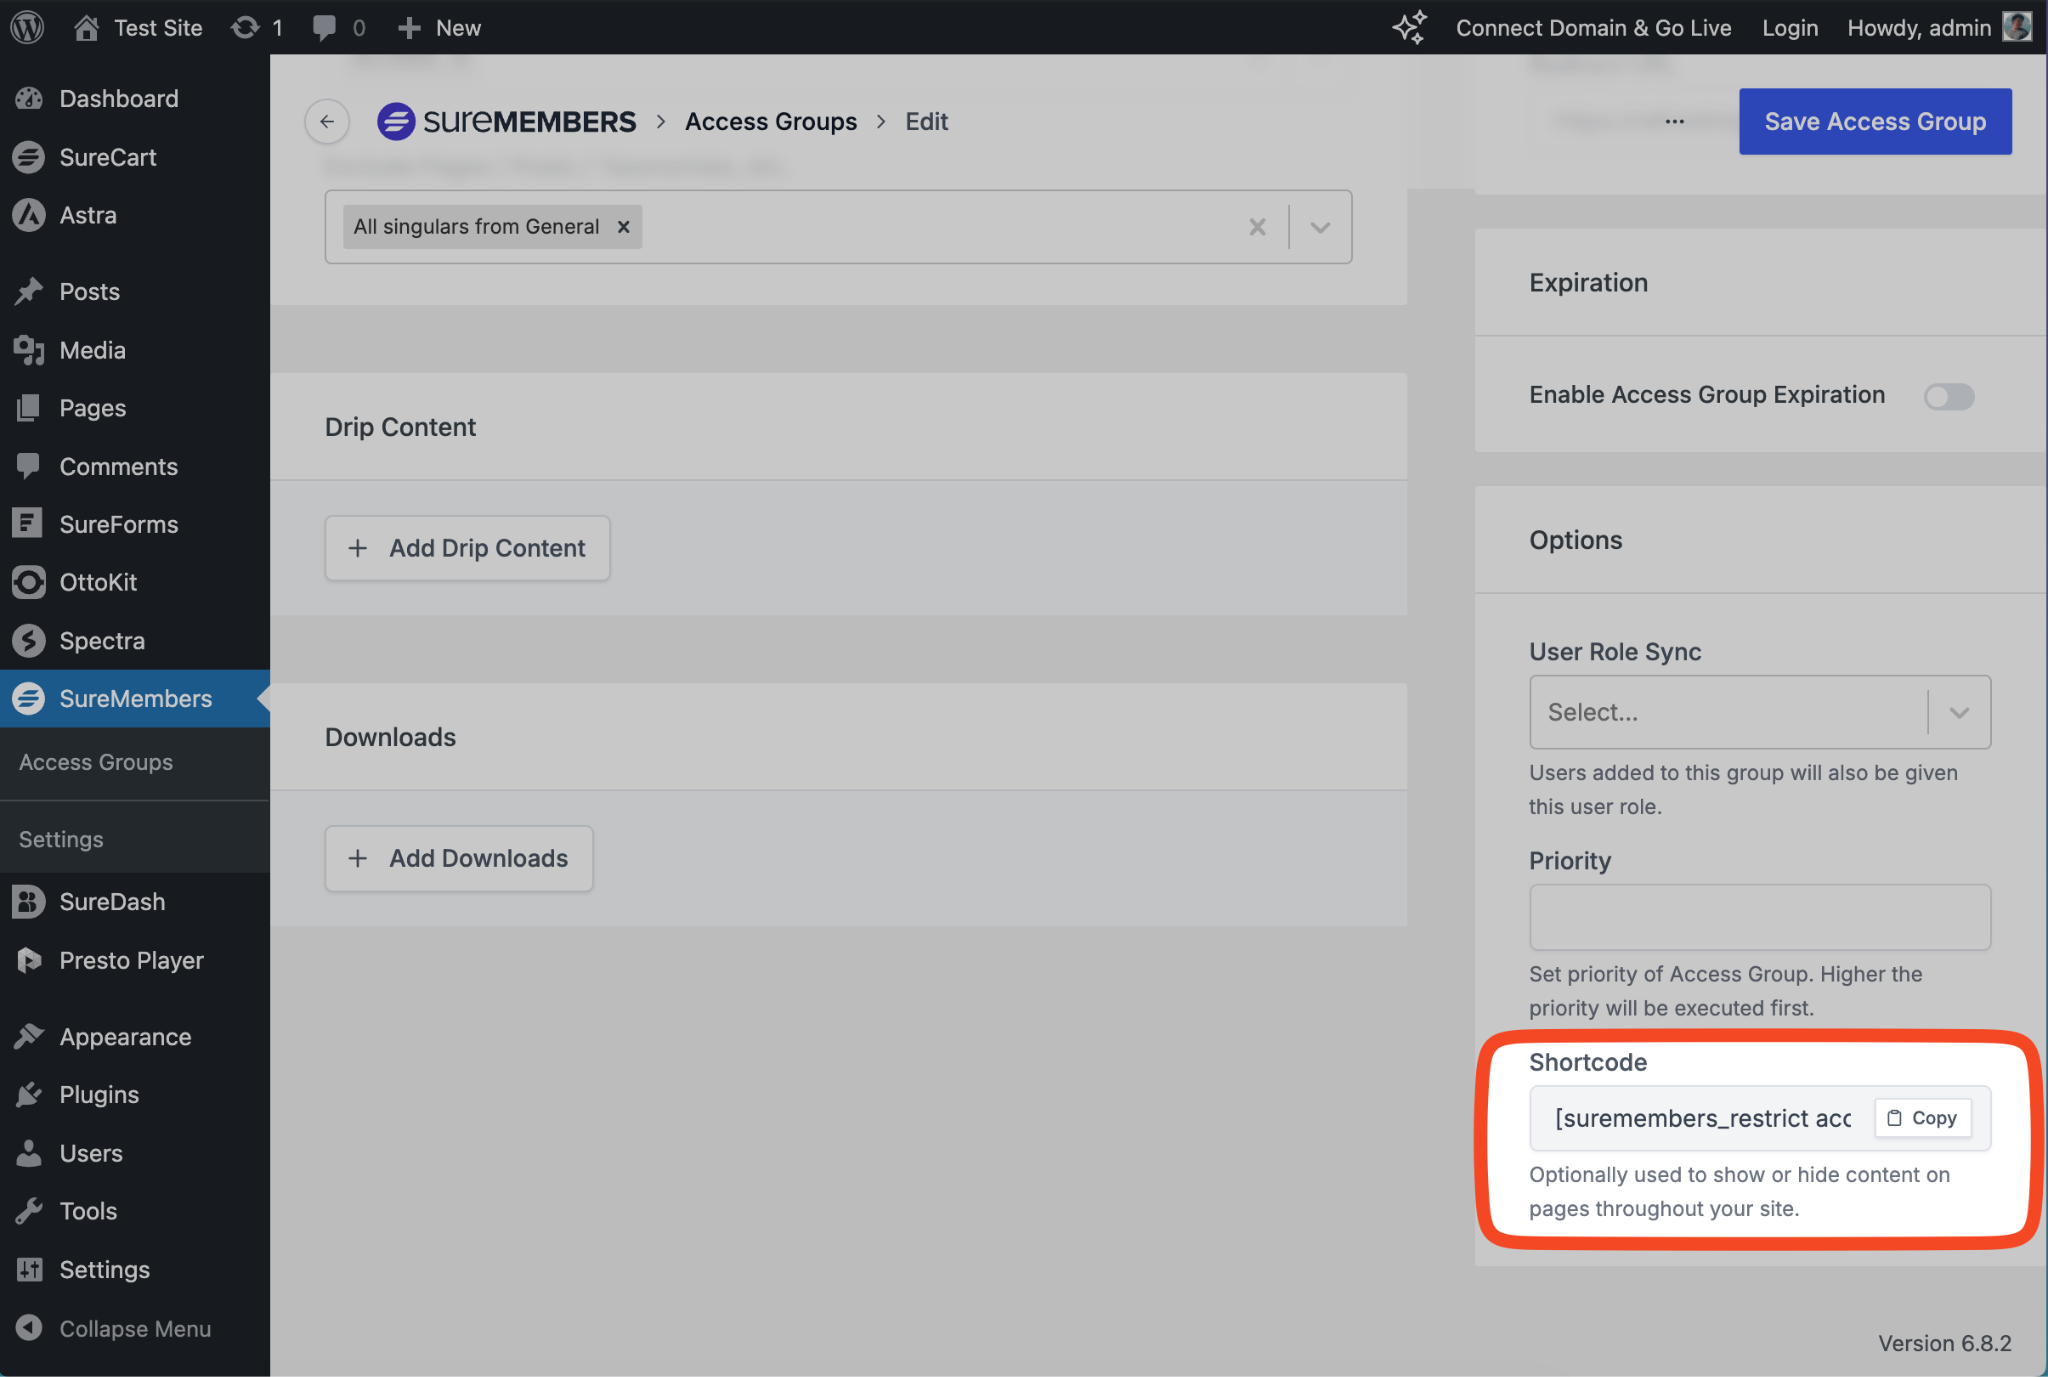Go back using the arrow button

click(327, 121)
